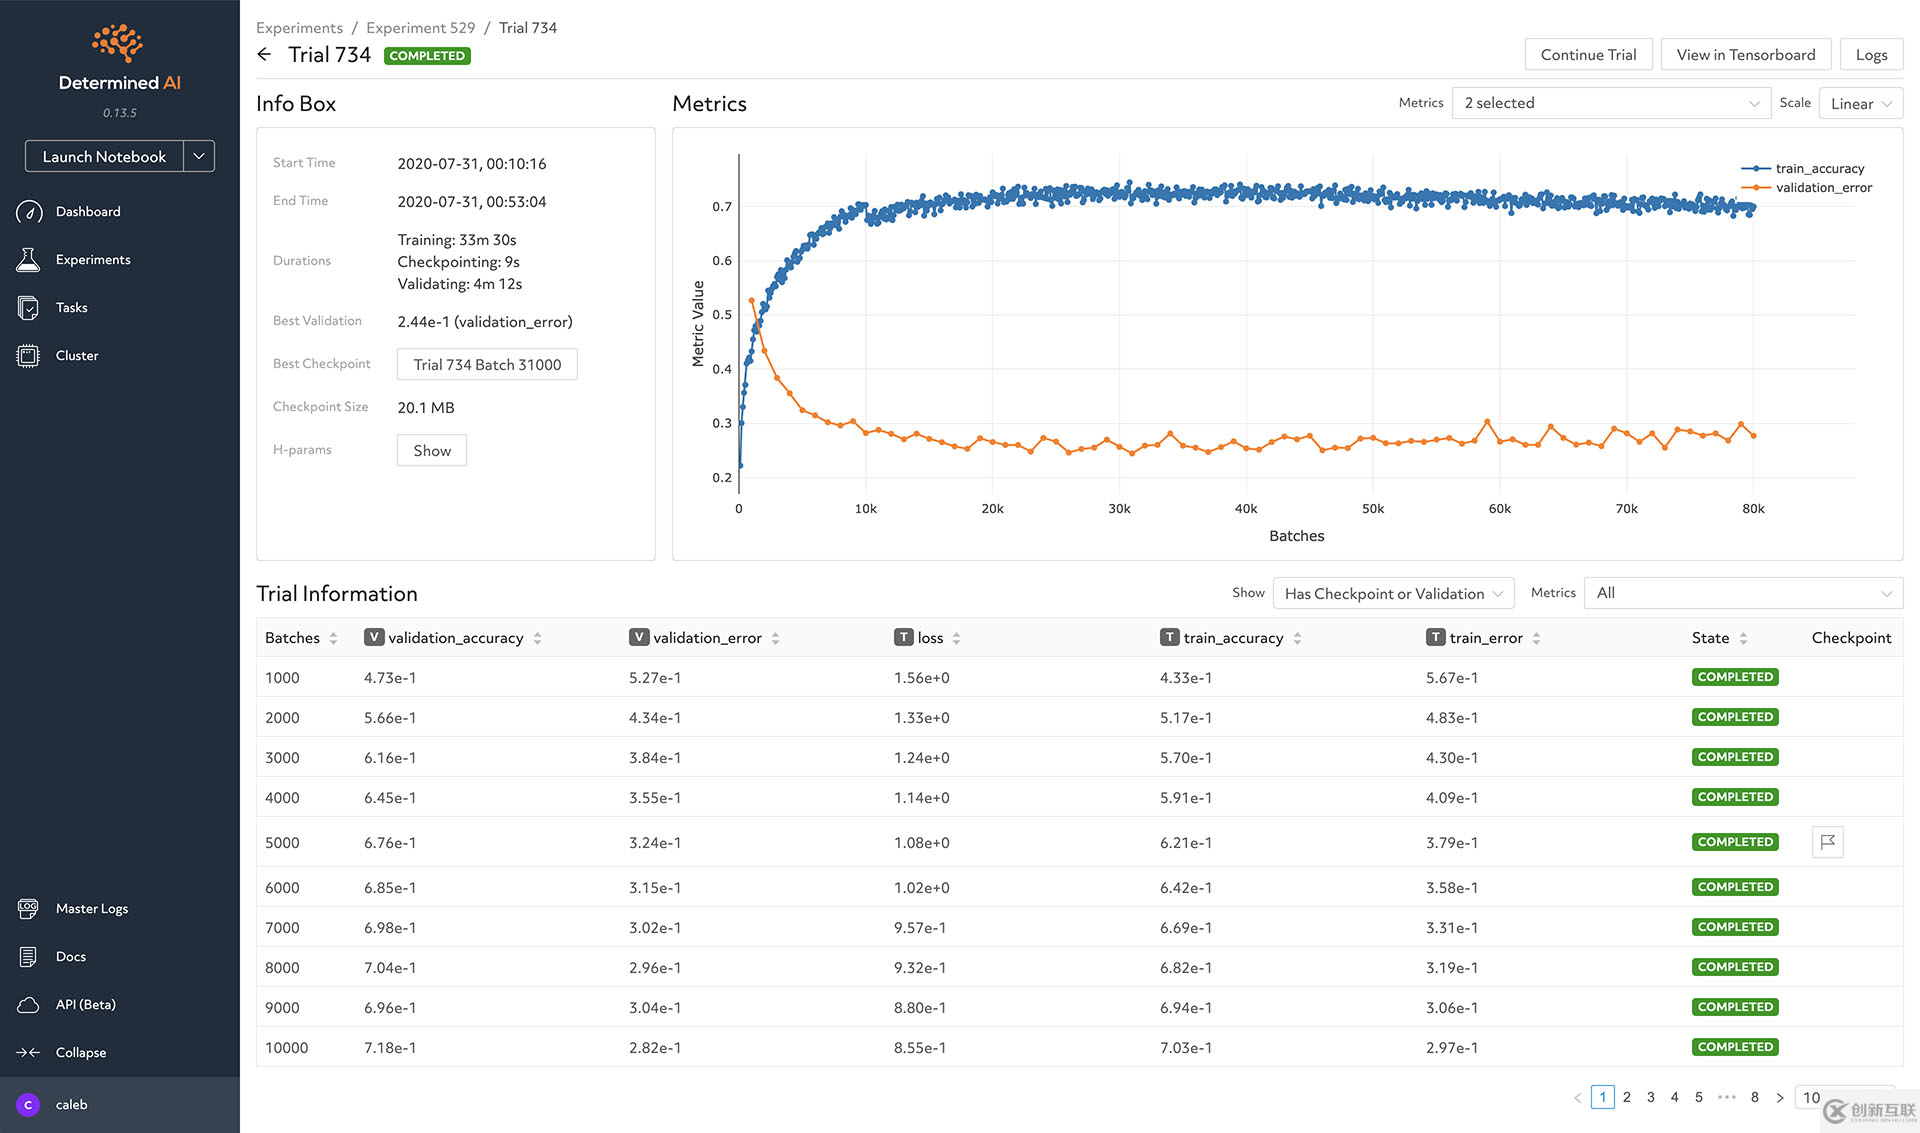The width and height of the screenshot is (1920, 1133).
Task: Show the H-params
Action: 432,450
